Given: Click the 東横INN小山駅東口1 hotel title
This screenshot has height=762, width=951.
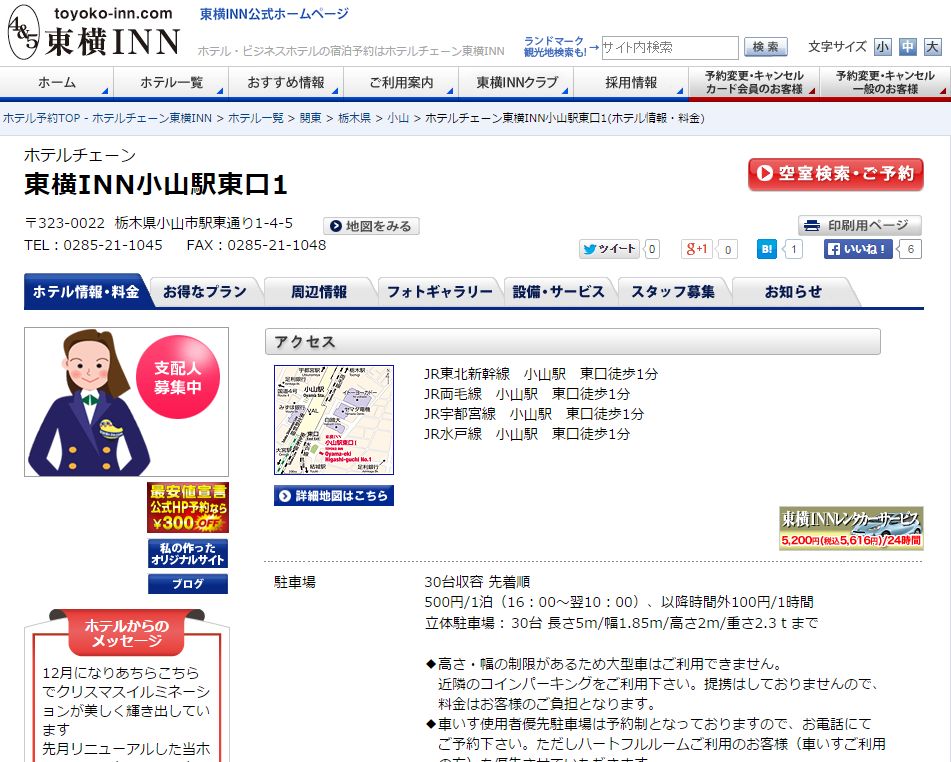Looking at the screenshot, I should [x=155, y=184].
